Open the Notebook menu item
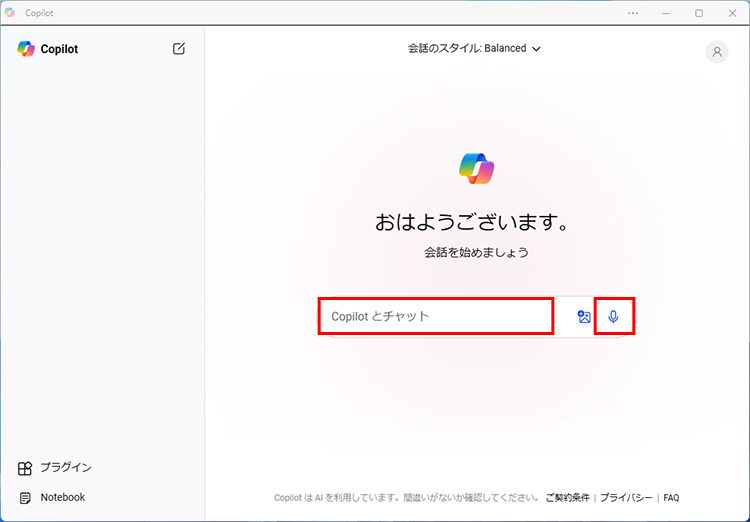This screenshot has width=750, height=522. (52, 498)
